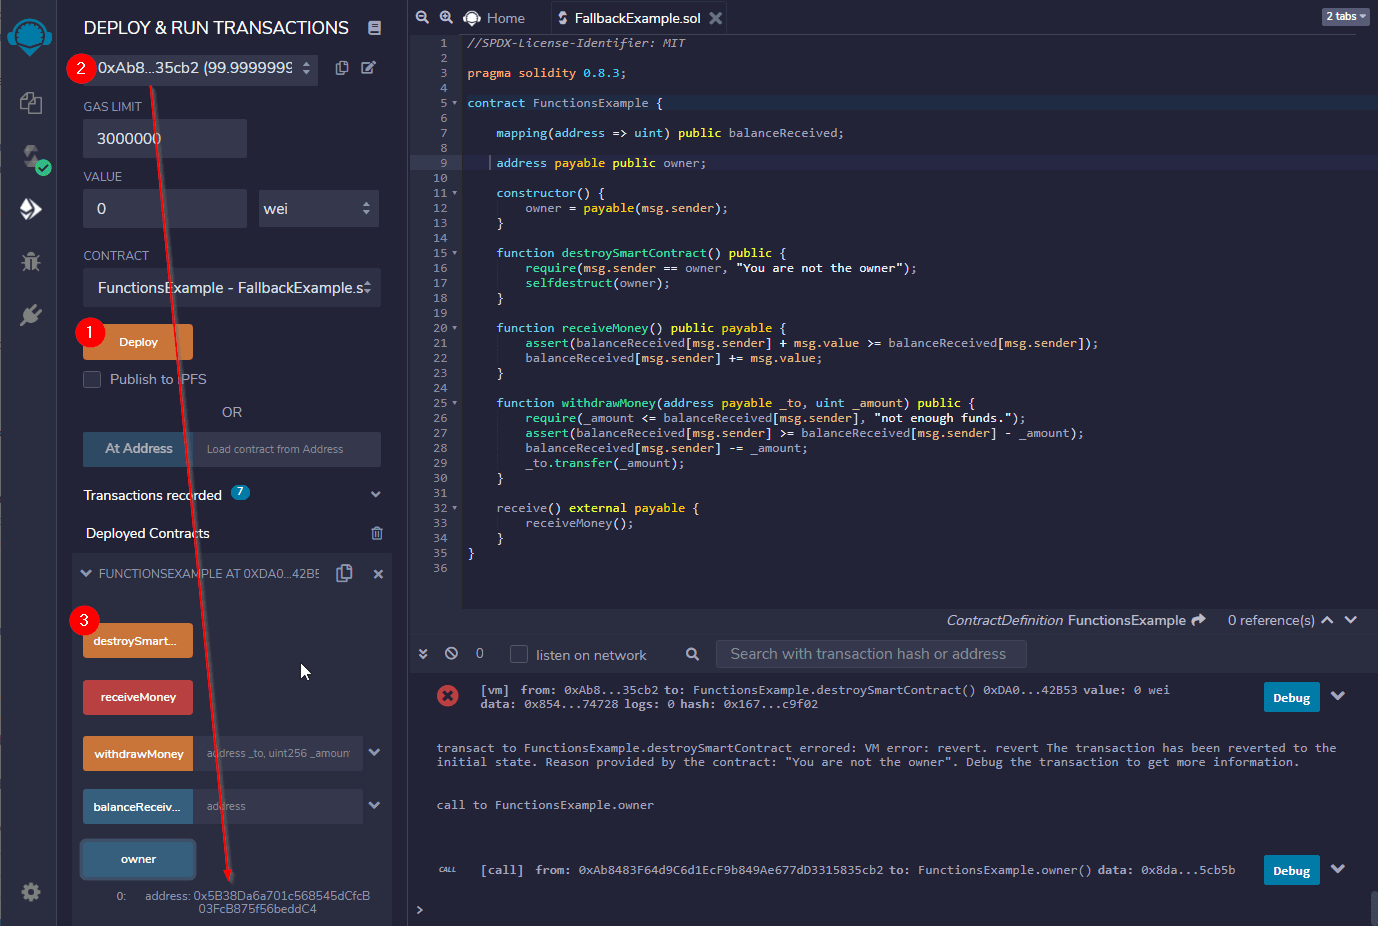Screen dimensions: 1378x926
Task: Debug the destroySmartContract transaction
Action: click(1291, 697)
